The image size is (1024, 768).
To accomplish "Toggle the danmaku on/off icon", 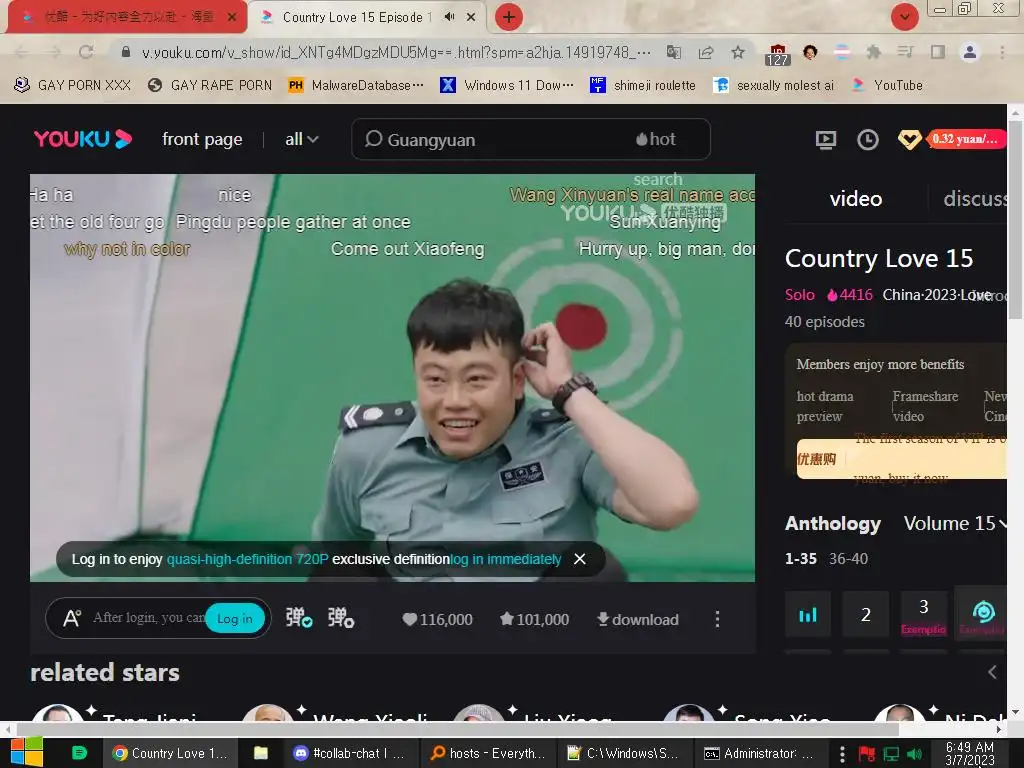I will [298, 618].
